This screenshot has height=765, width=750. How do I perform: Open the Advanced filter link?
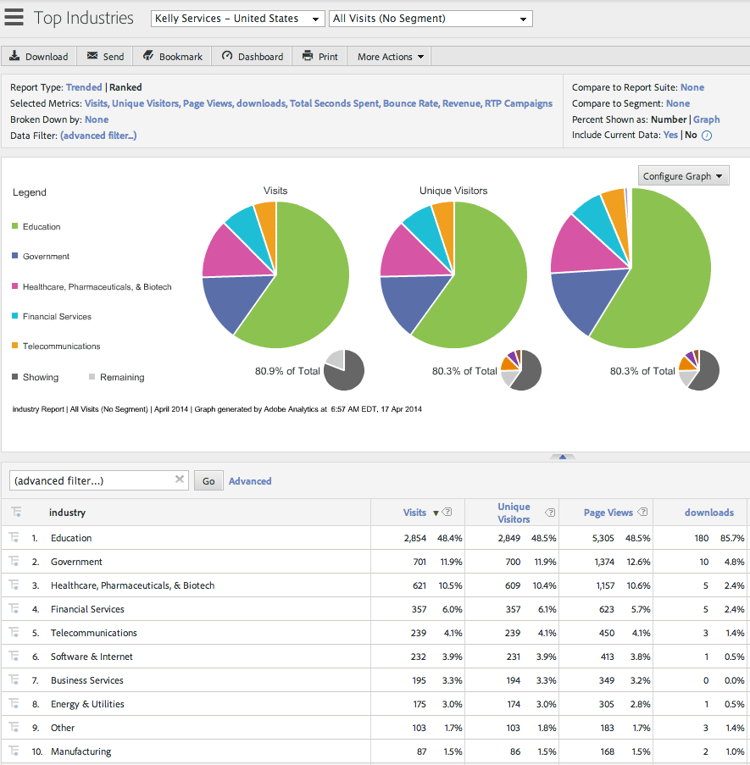[250, 481]
